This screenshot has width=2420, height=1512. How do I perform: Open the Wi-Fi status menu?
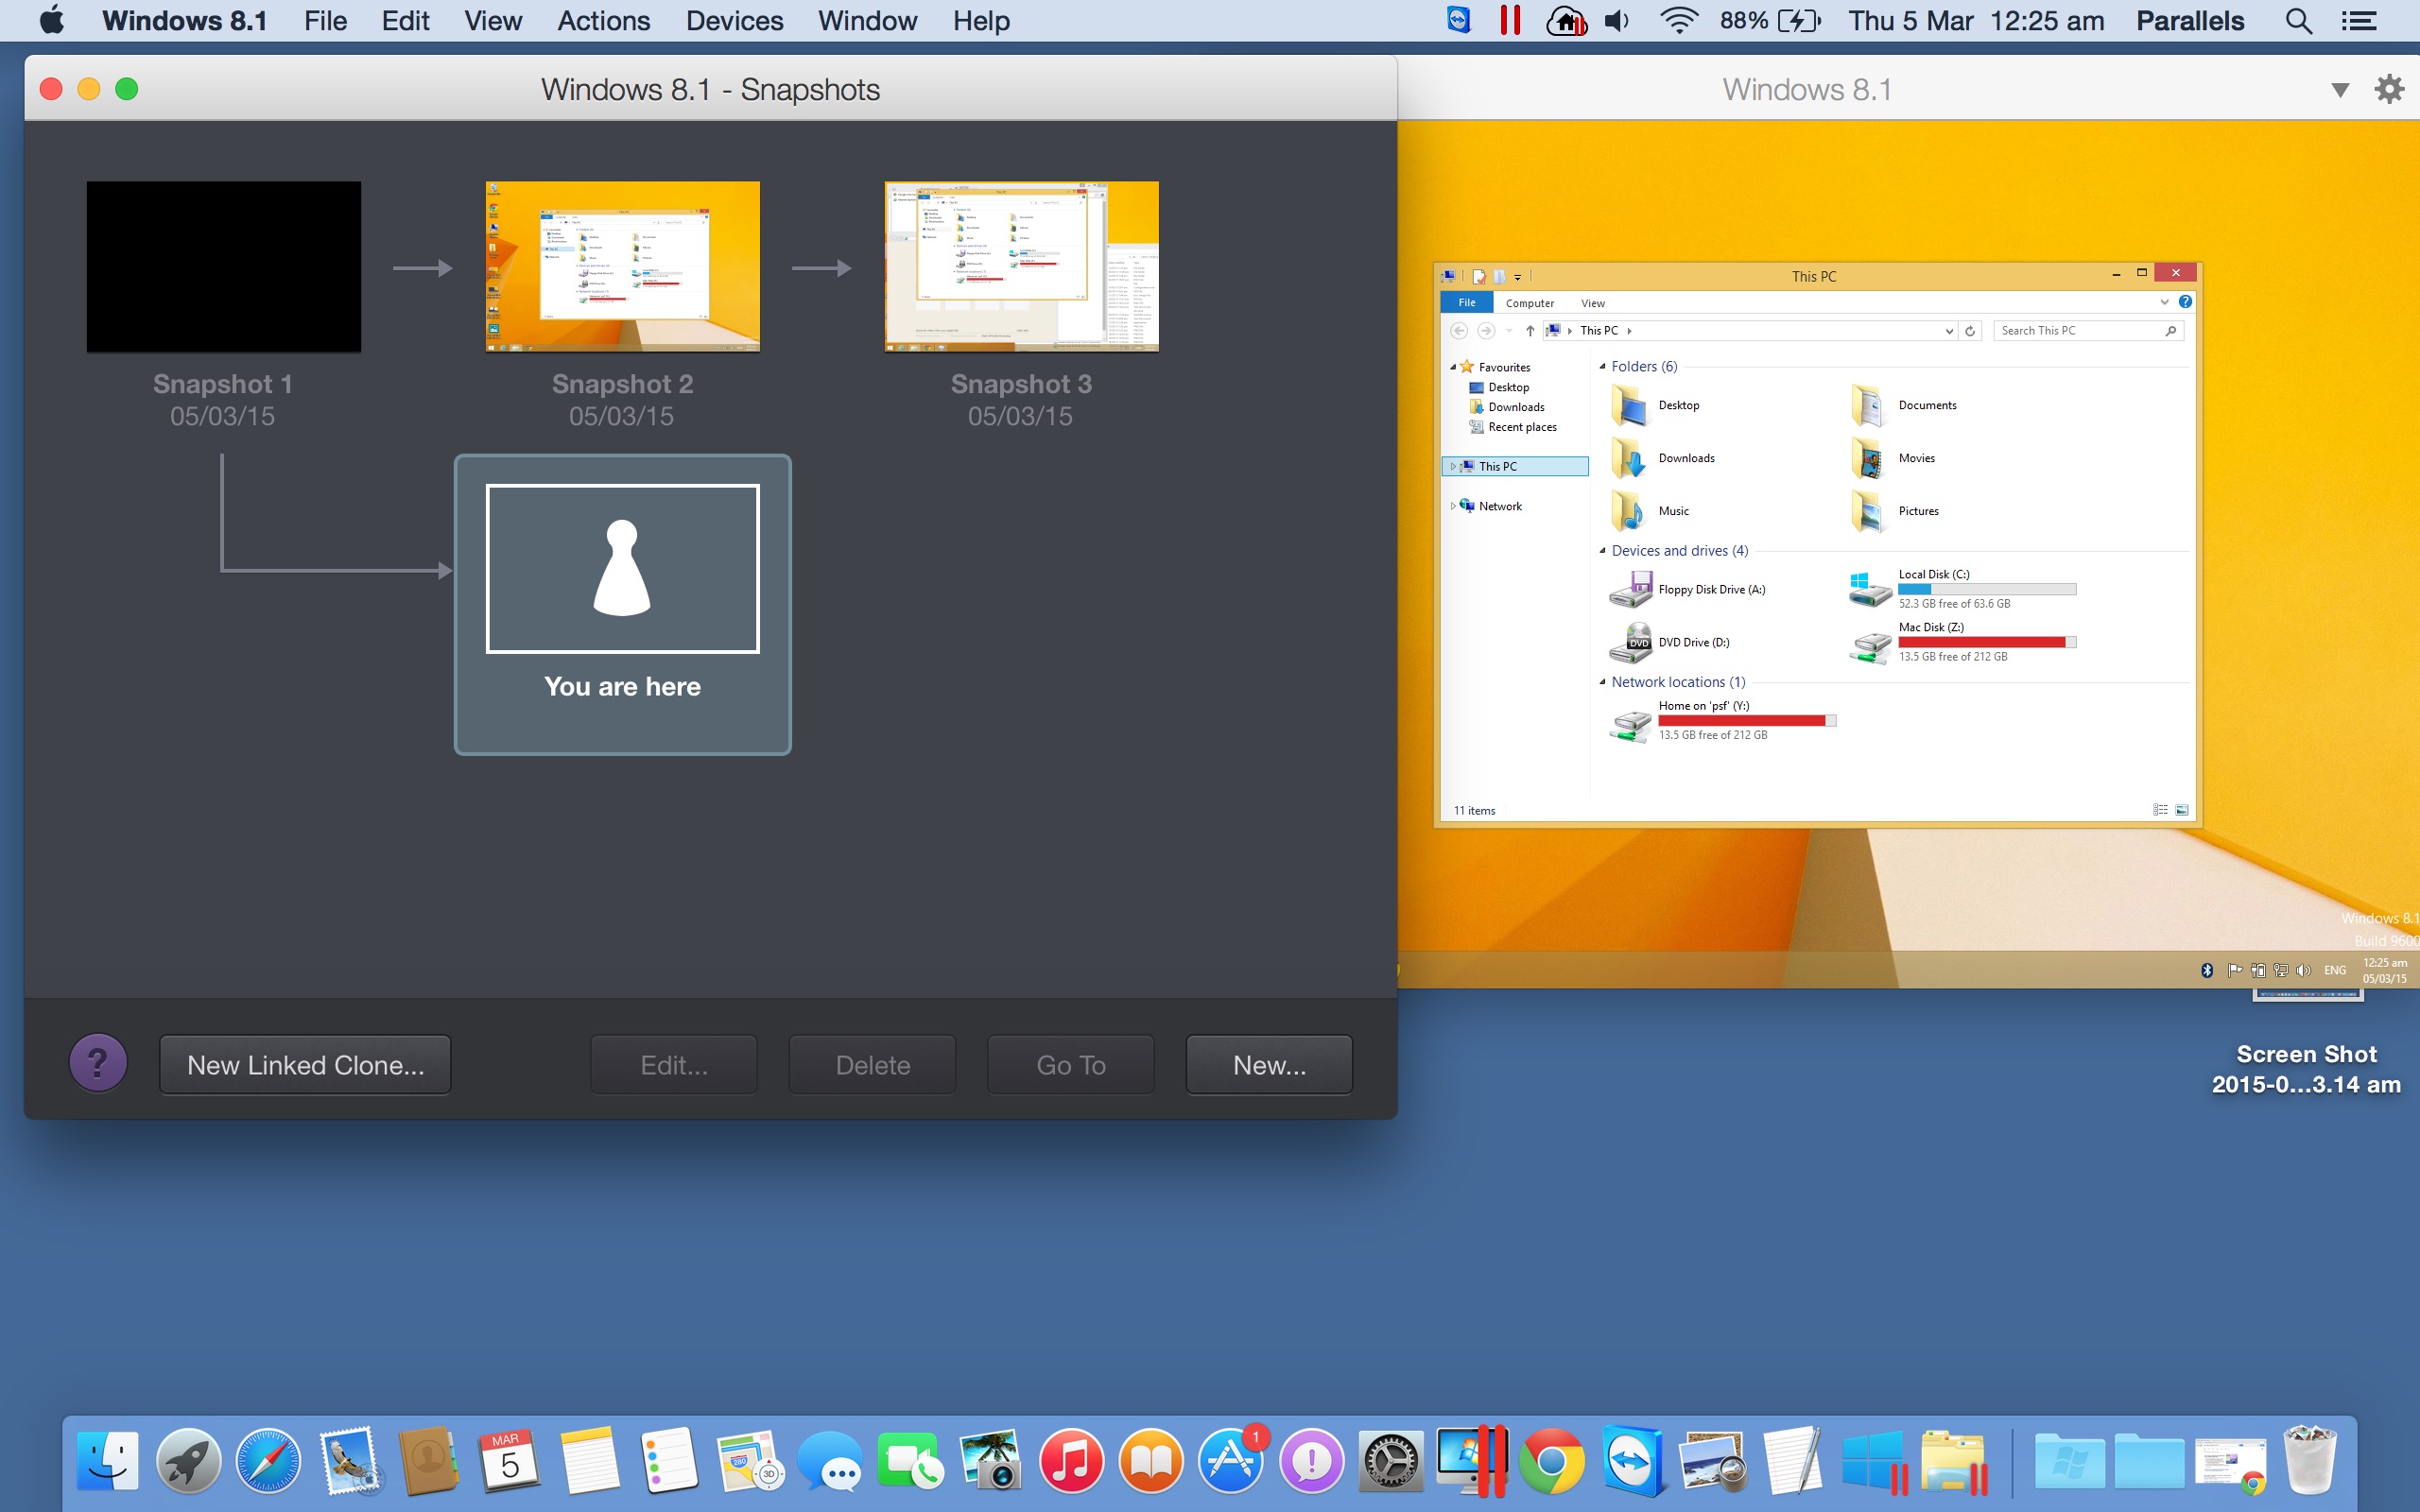[x=1678, y=20]
